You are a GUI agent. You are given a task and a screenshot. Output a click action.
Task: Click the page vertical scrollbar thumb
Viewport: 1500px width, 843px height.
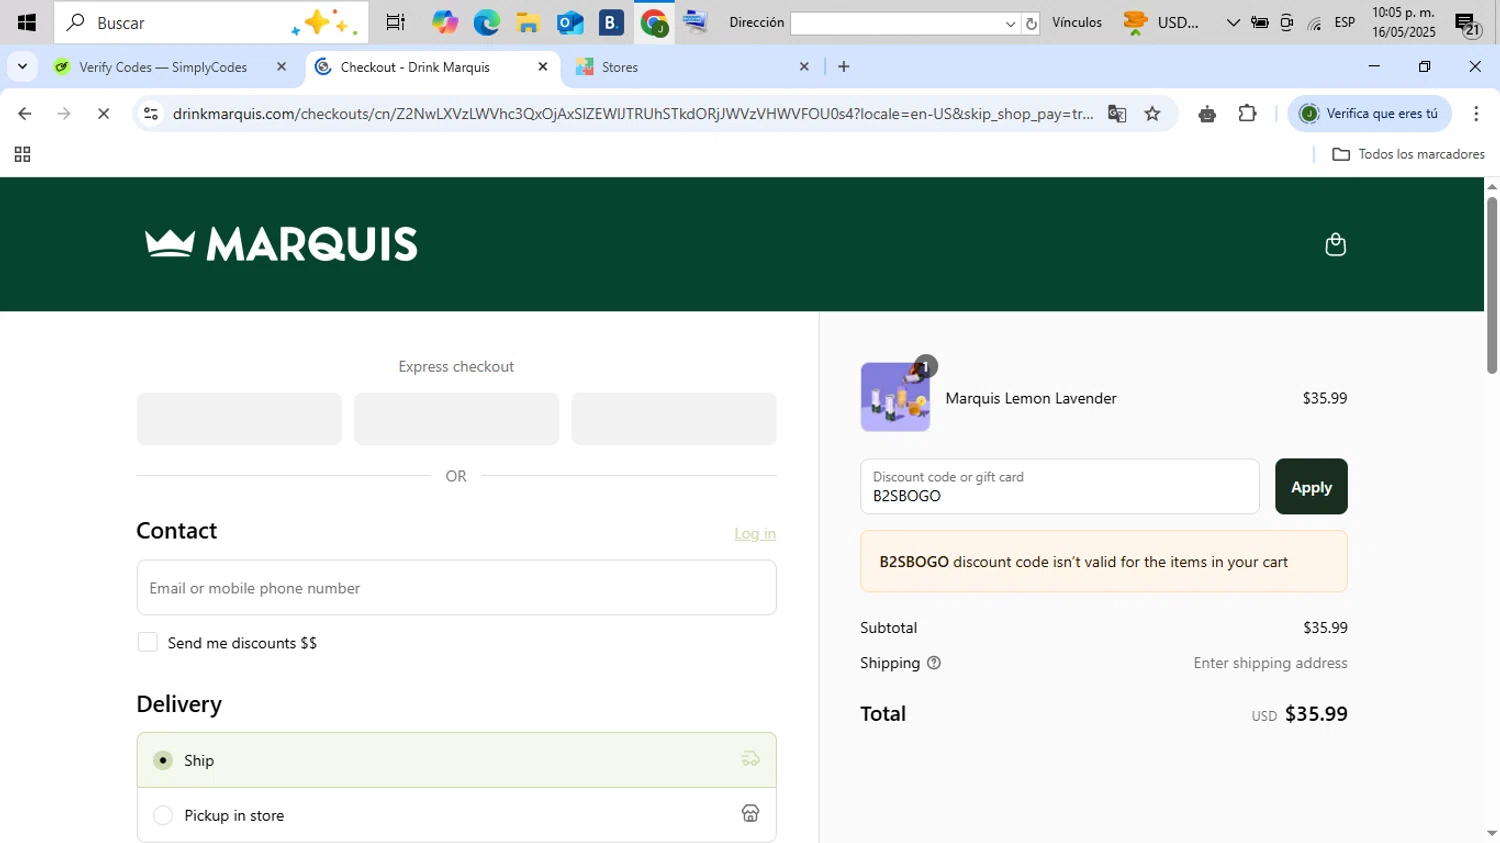click(x=1491, y=285)
